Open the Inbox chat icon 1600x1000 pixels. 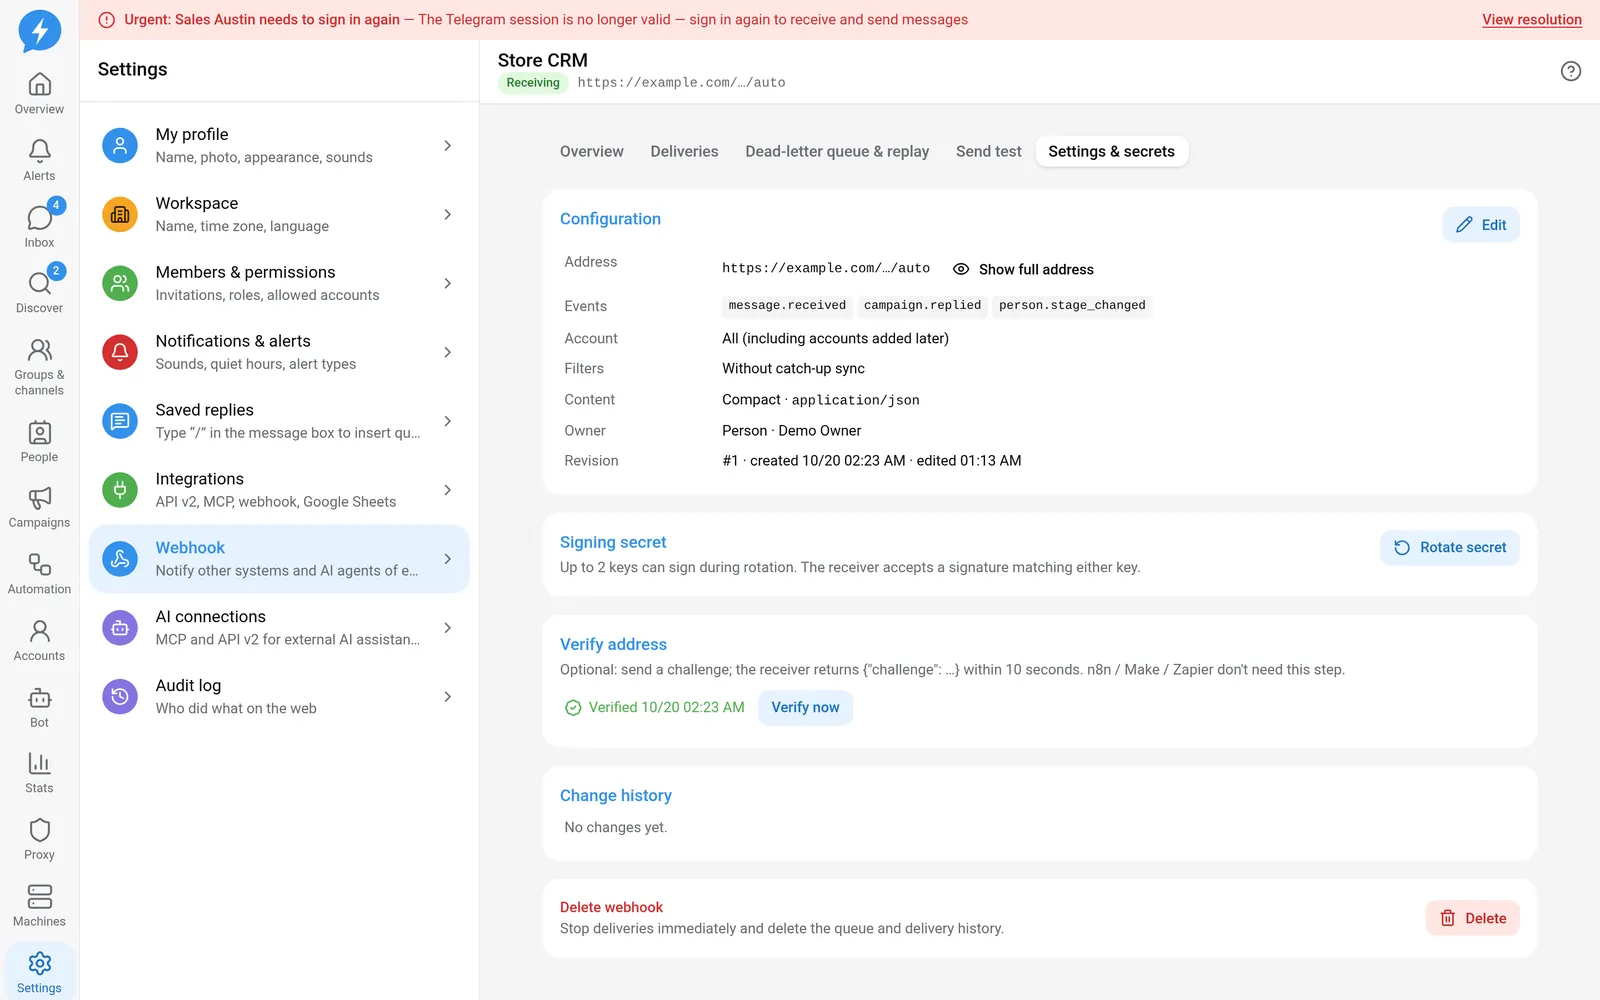(39, 227)
